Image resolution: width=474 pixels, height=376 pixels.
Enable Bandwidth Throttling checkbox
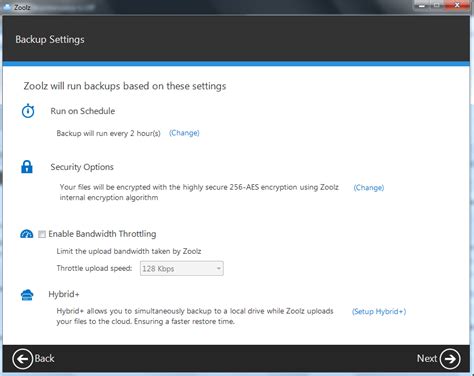[x=42, y=234]
